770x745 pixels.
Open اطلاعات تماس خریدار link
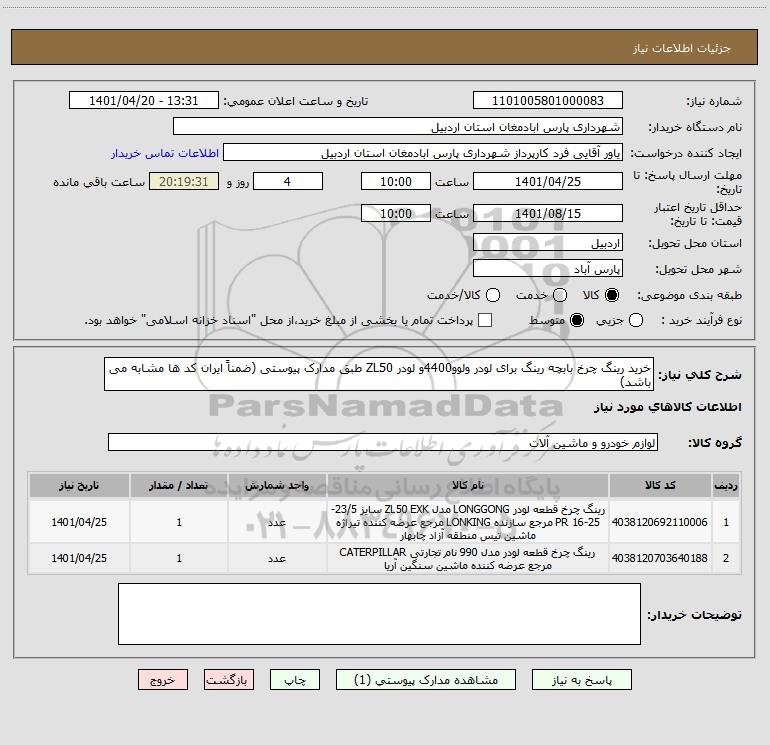click(165, 153)
